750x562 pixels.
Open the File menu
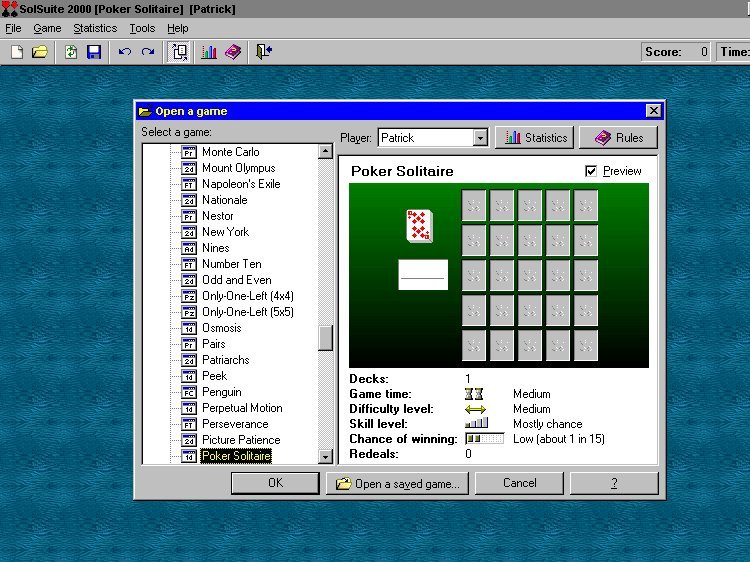point(13,28)
